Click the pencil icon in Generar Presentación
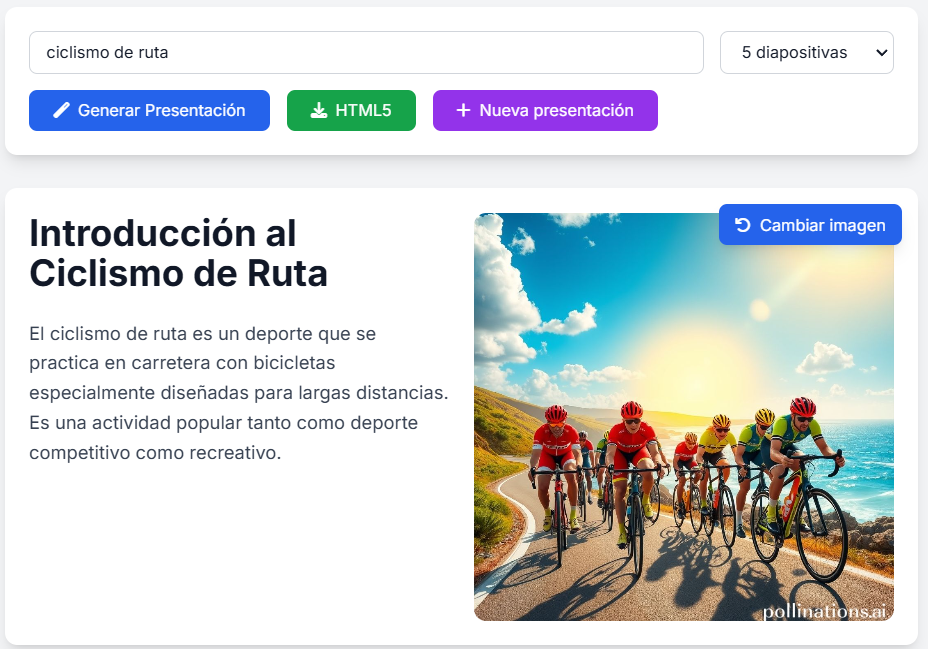This screenshot has height=649, width=928. point(61,111)
